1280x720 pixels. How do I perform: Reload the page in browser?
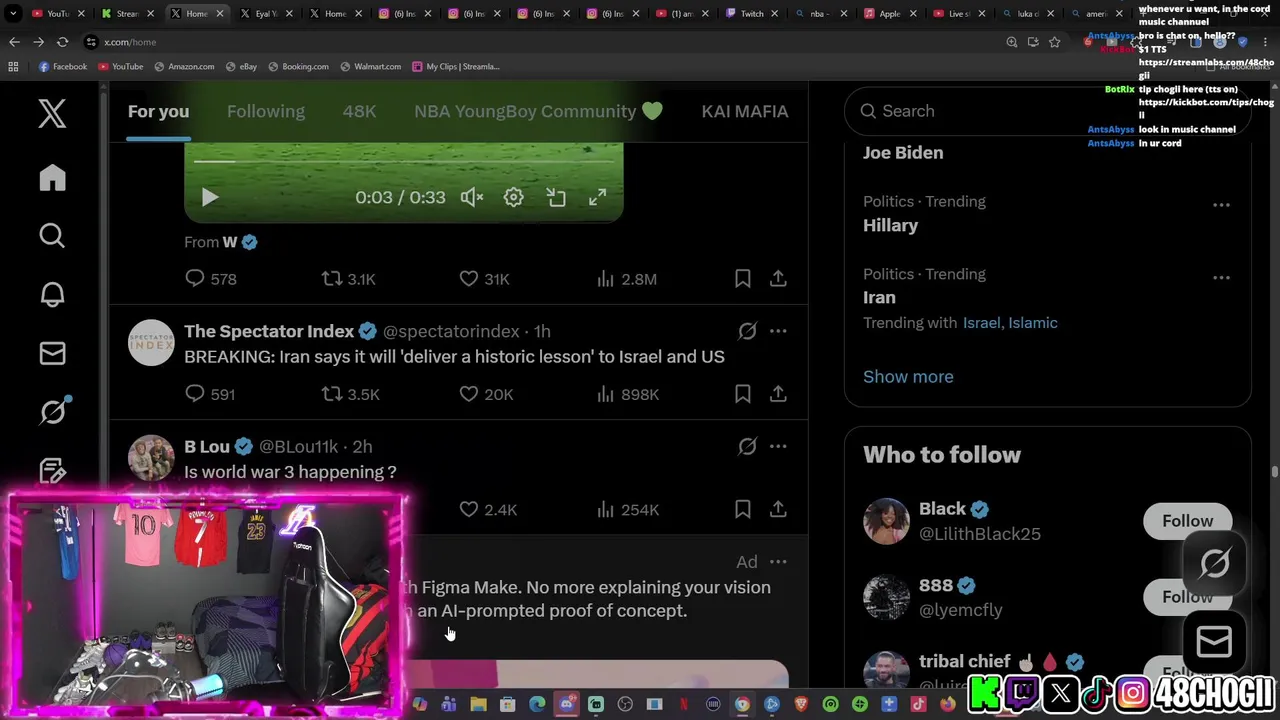pos(62,42)
